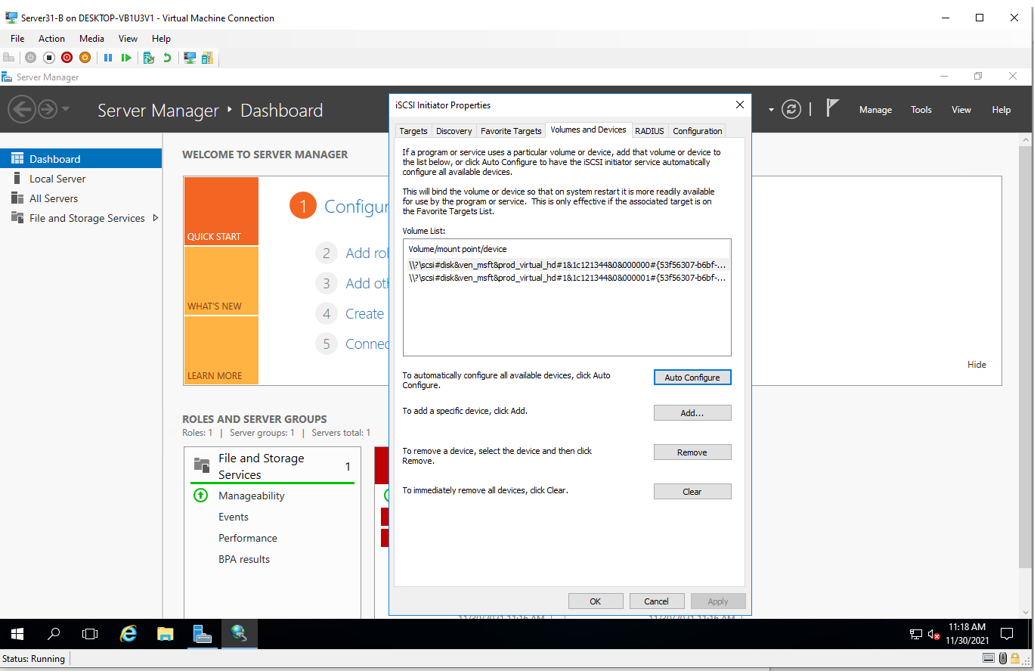Click the LEARN MORE tile
The width and height of the screenshot is (1035, 672).
coord(221,350)
